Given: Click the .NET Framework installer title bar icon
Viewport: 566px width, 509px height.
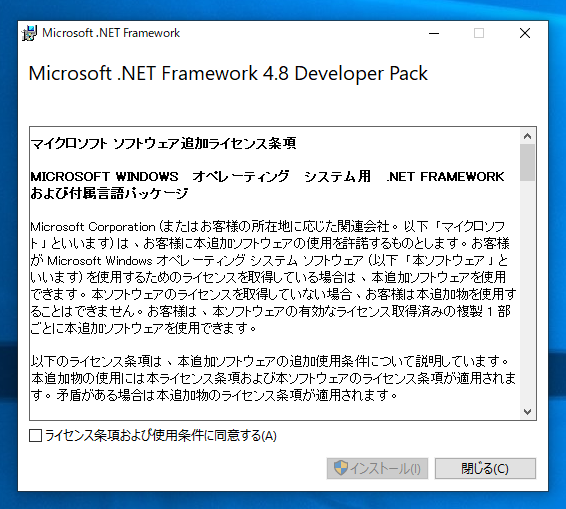Looking at the screenshot, I should pos(29,33).
